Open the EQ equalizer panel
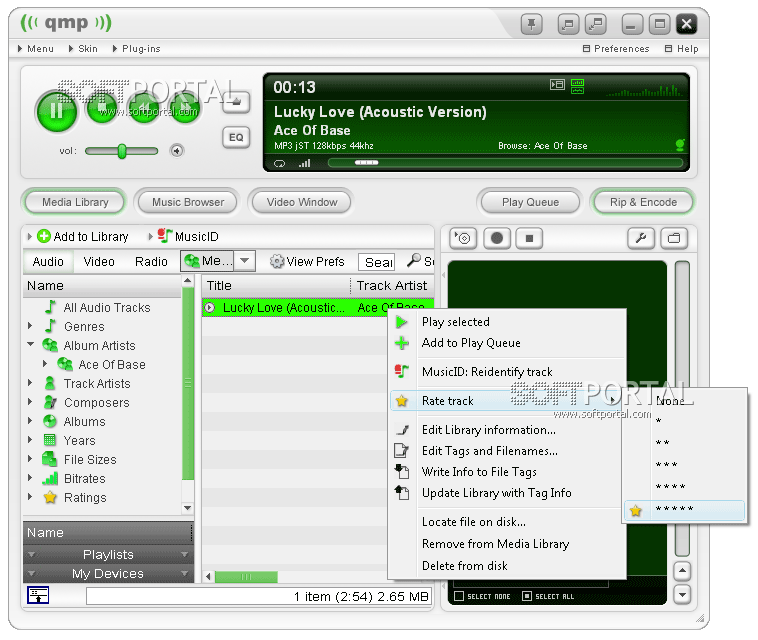Viewport: 758px width, 640px height. (x=236, y=137)
